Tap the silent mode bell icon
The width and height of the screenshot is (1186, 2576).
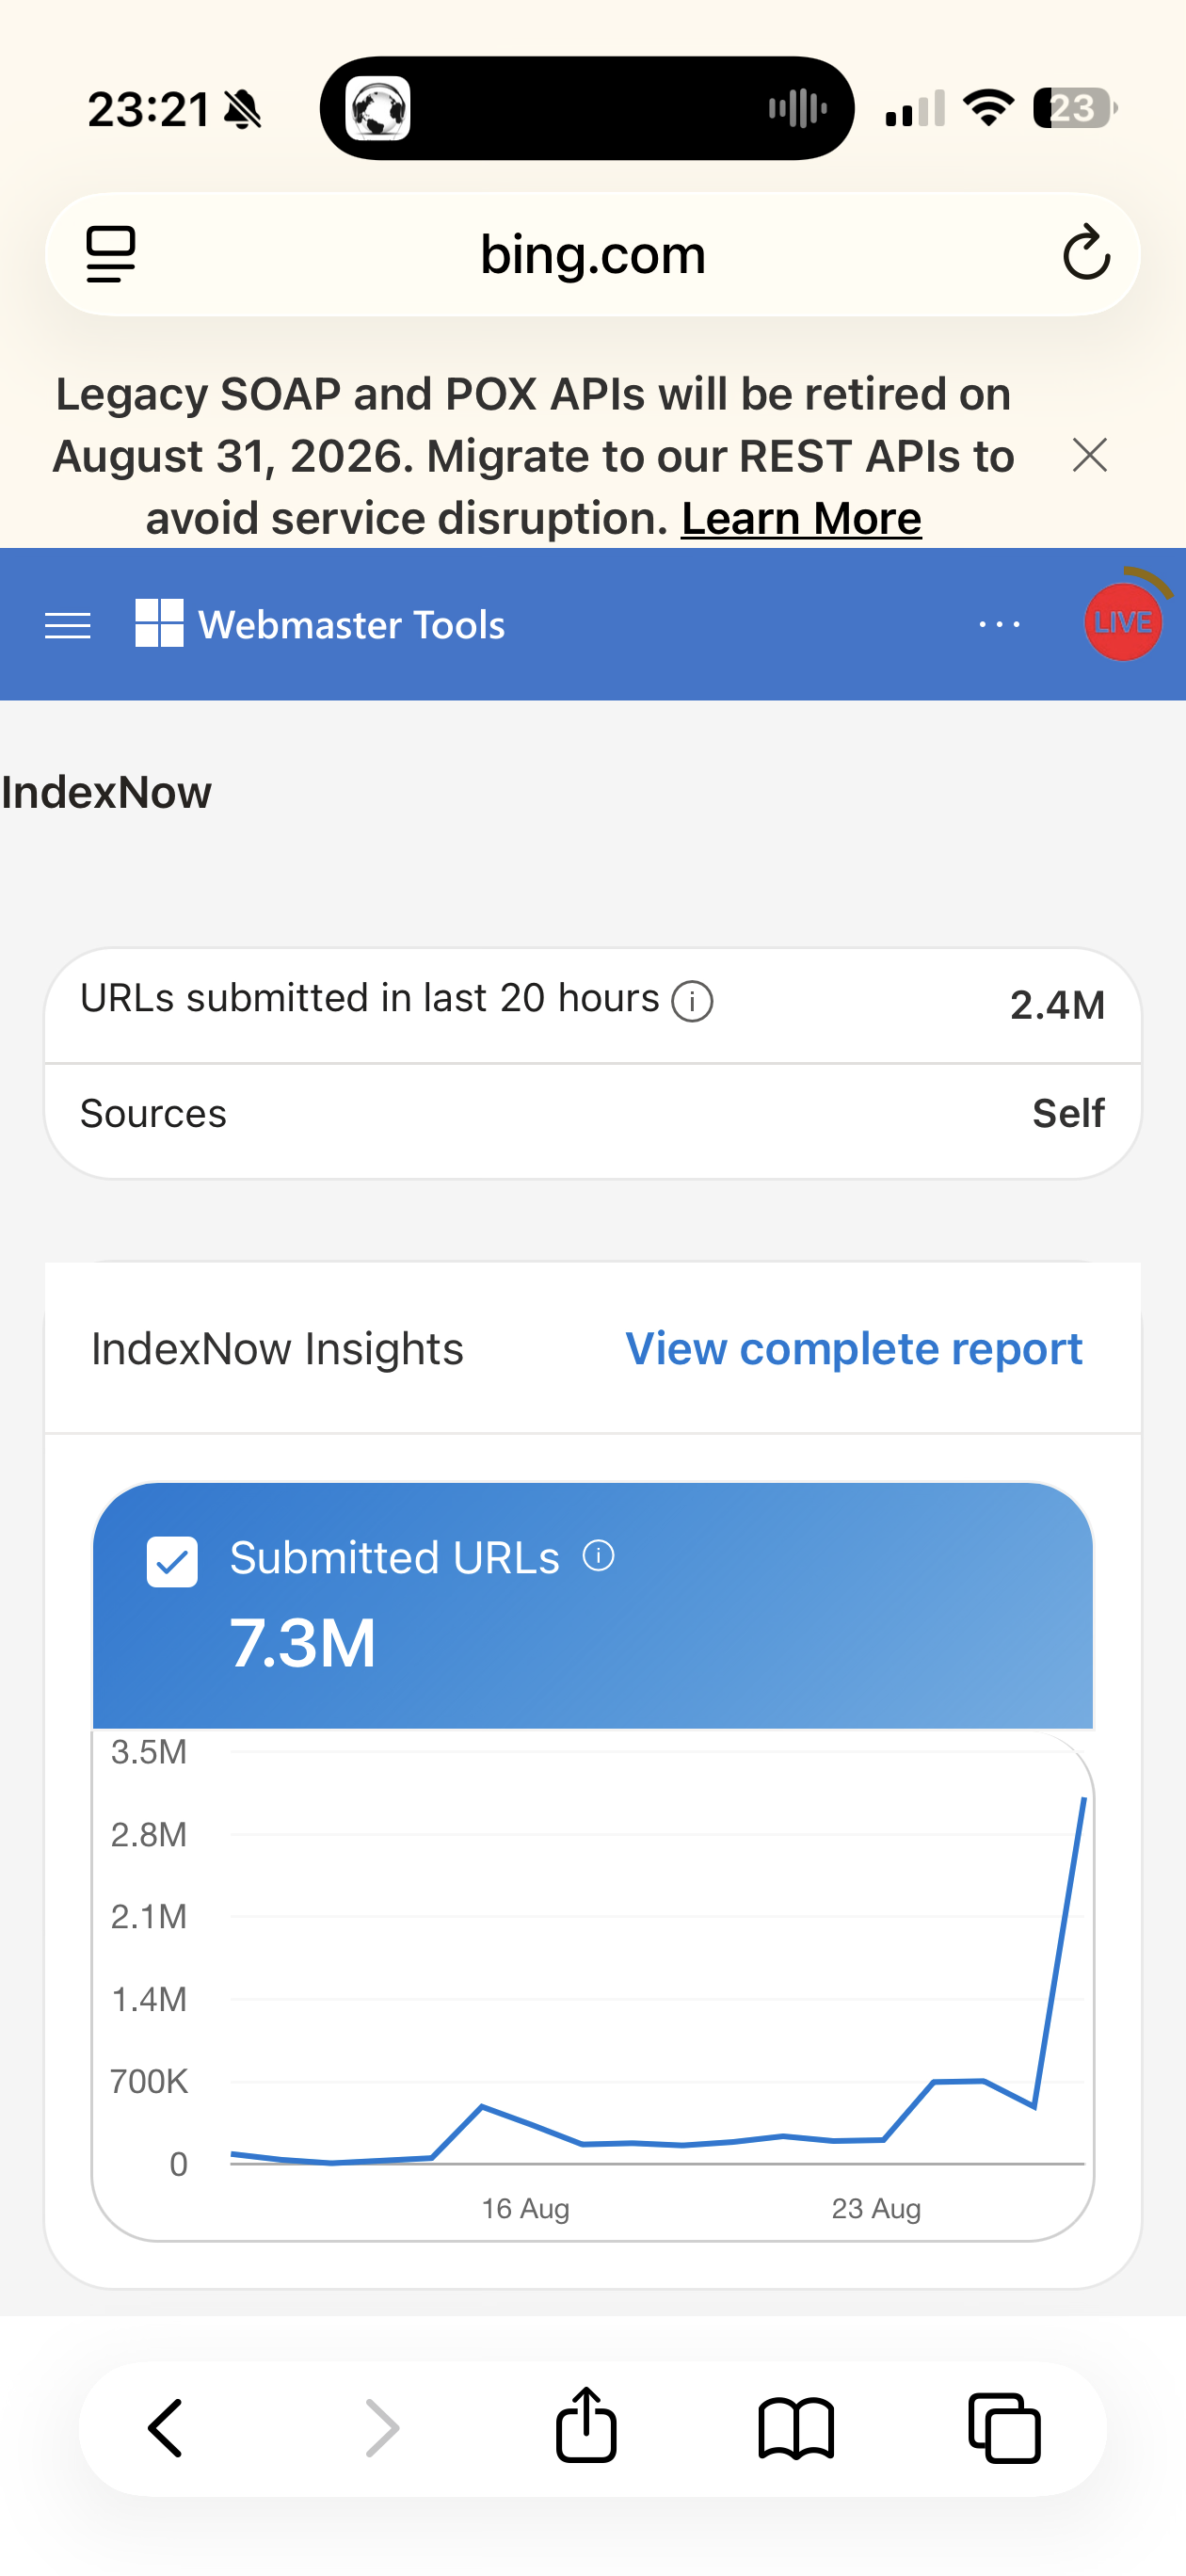tap(243, 109)
